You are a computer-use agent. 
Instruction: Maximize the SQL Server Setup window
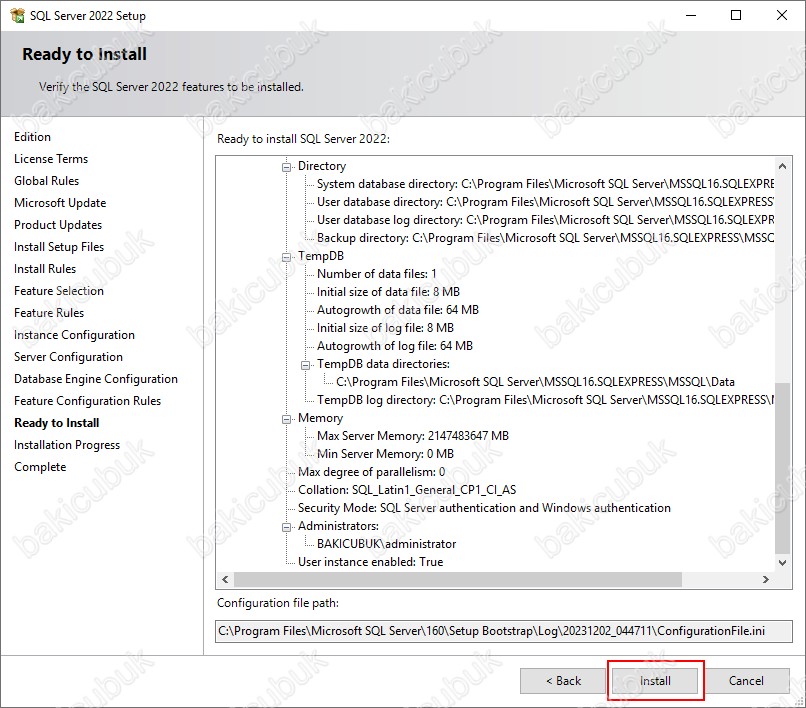[736, 15]
